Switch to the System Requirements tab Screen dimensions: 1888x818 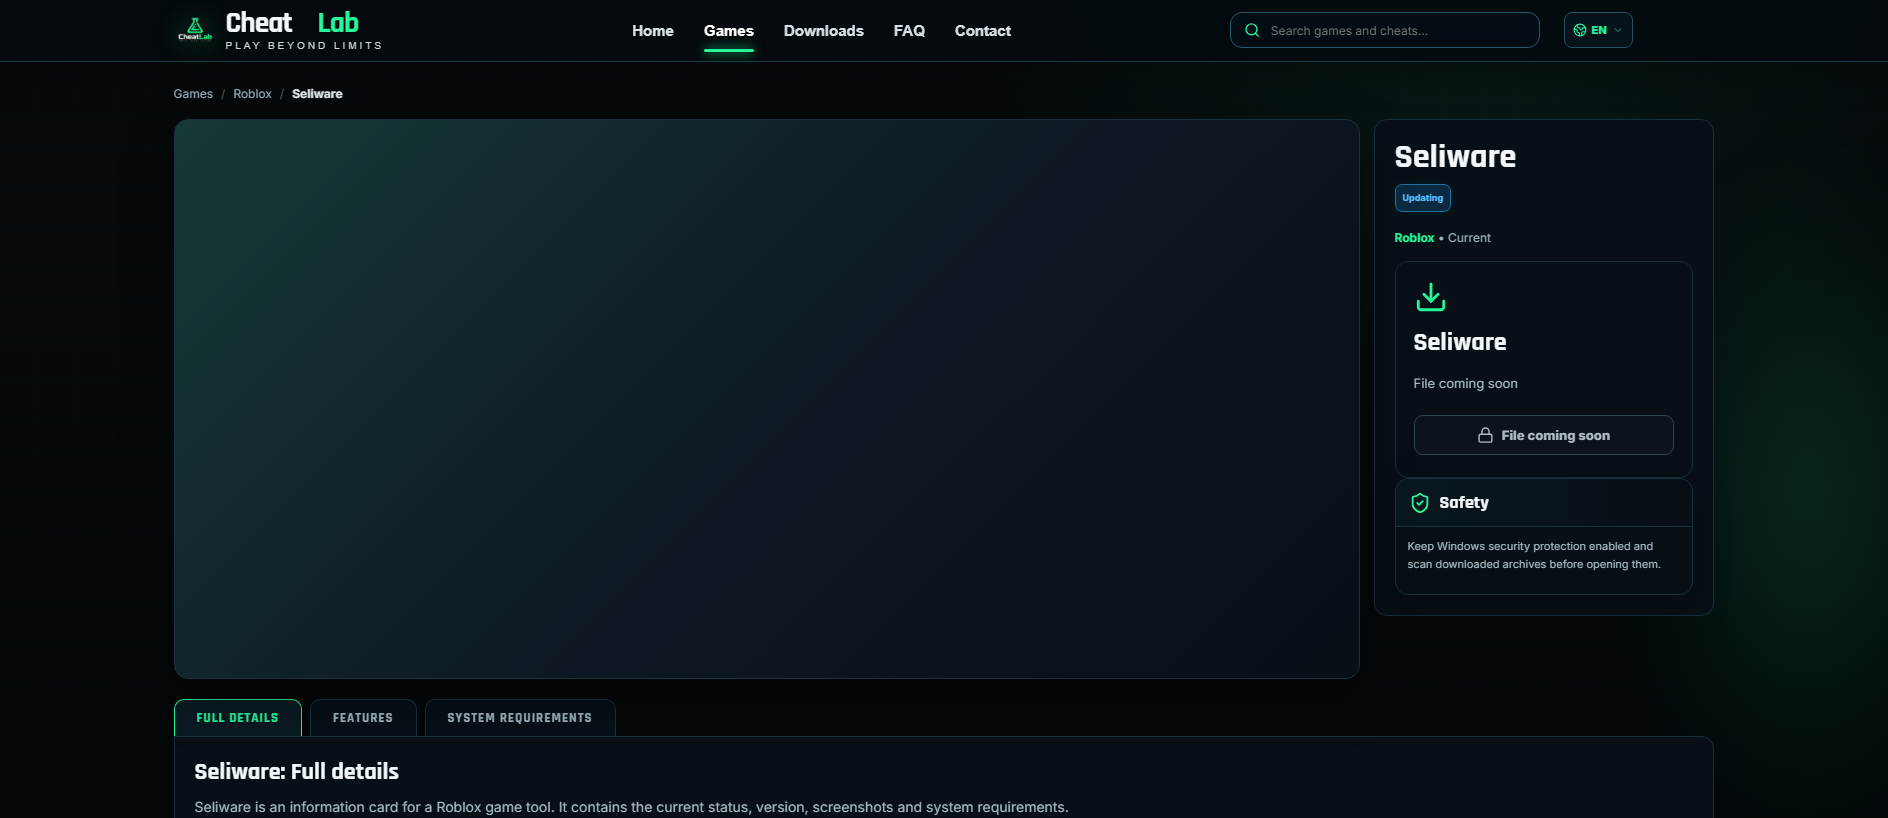[x=520, y=718]
